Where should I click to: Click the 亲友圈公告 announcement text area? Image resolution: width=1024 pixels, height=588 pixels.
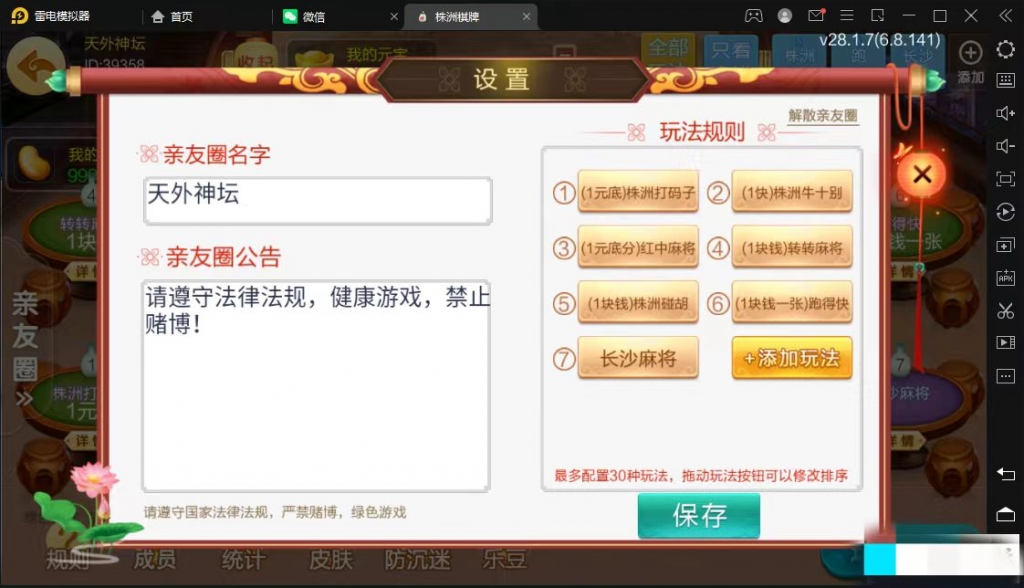[x=316, y=385]
